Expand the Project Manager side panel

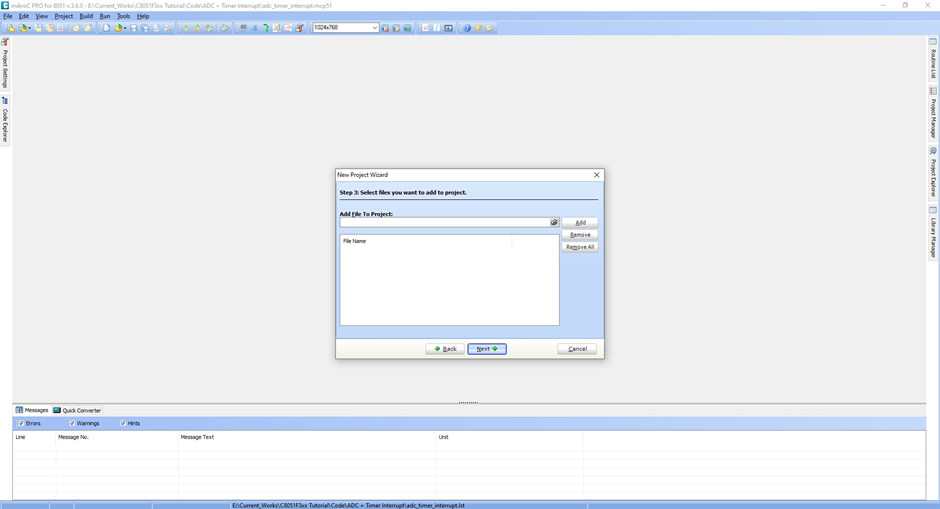click(x=933, y=113)
